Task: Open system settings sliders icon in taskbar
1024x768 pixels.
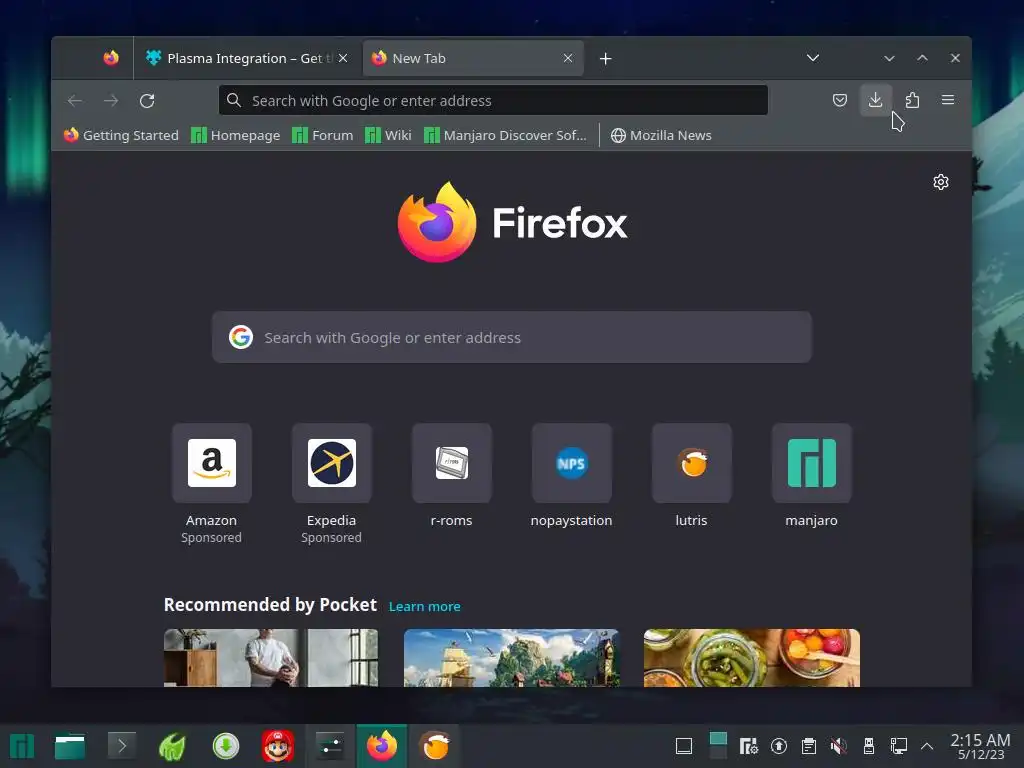Action: [330, 746]
